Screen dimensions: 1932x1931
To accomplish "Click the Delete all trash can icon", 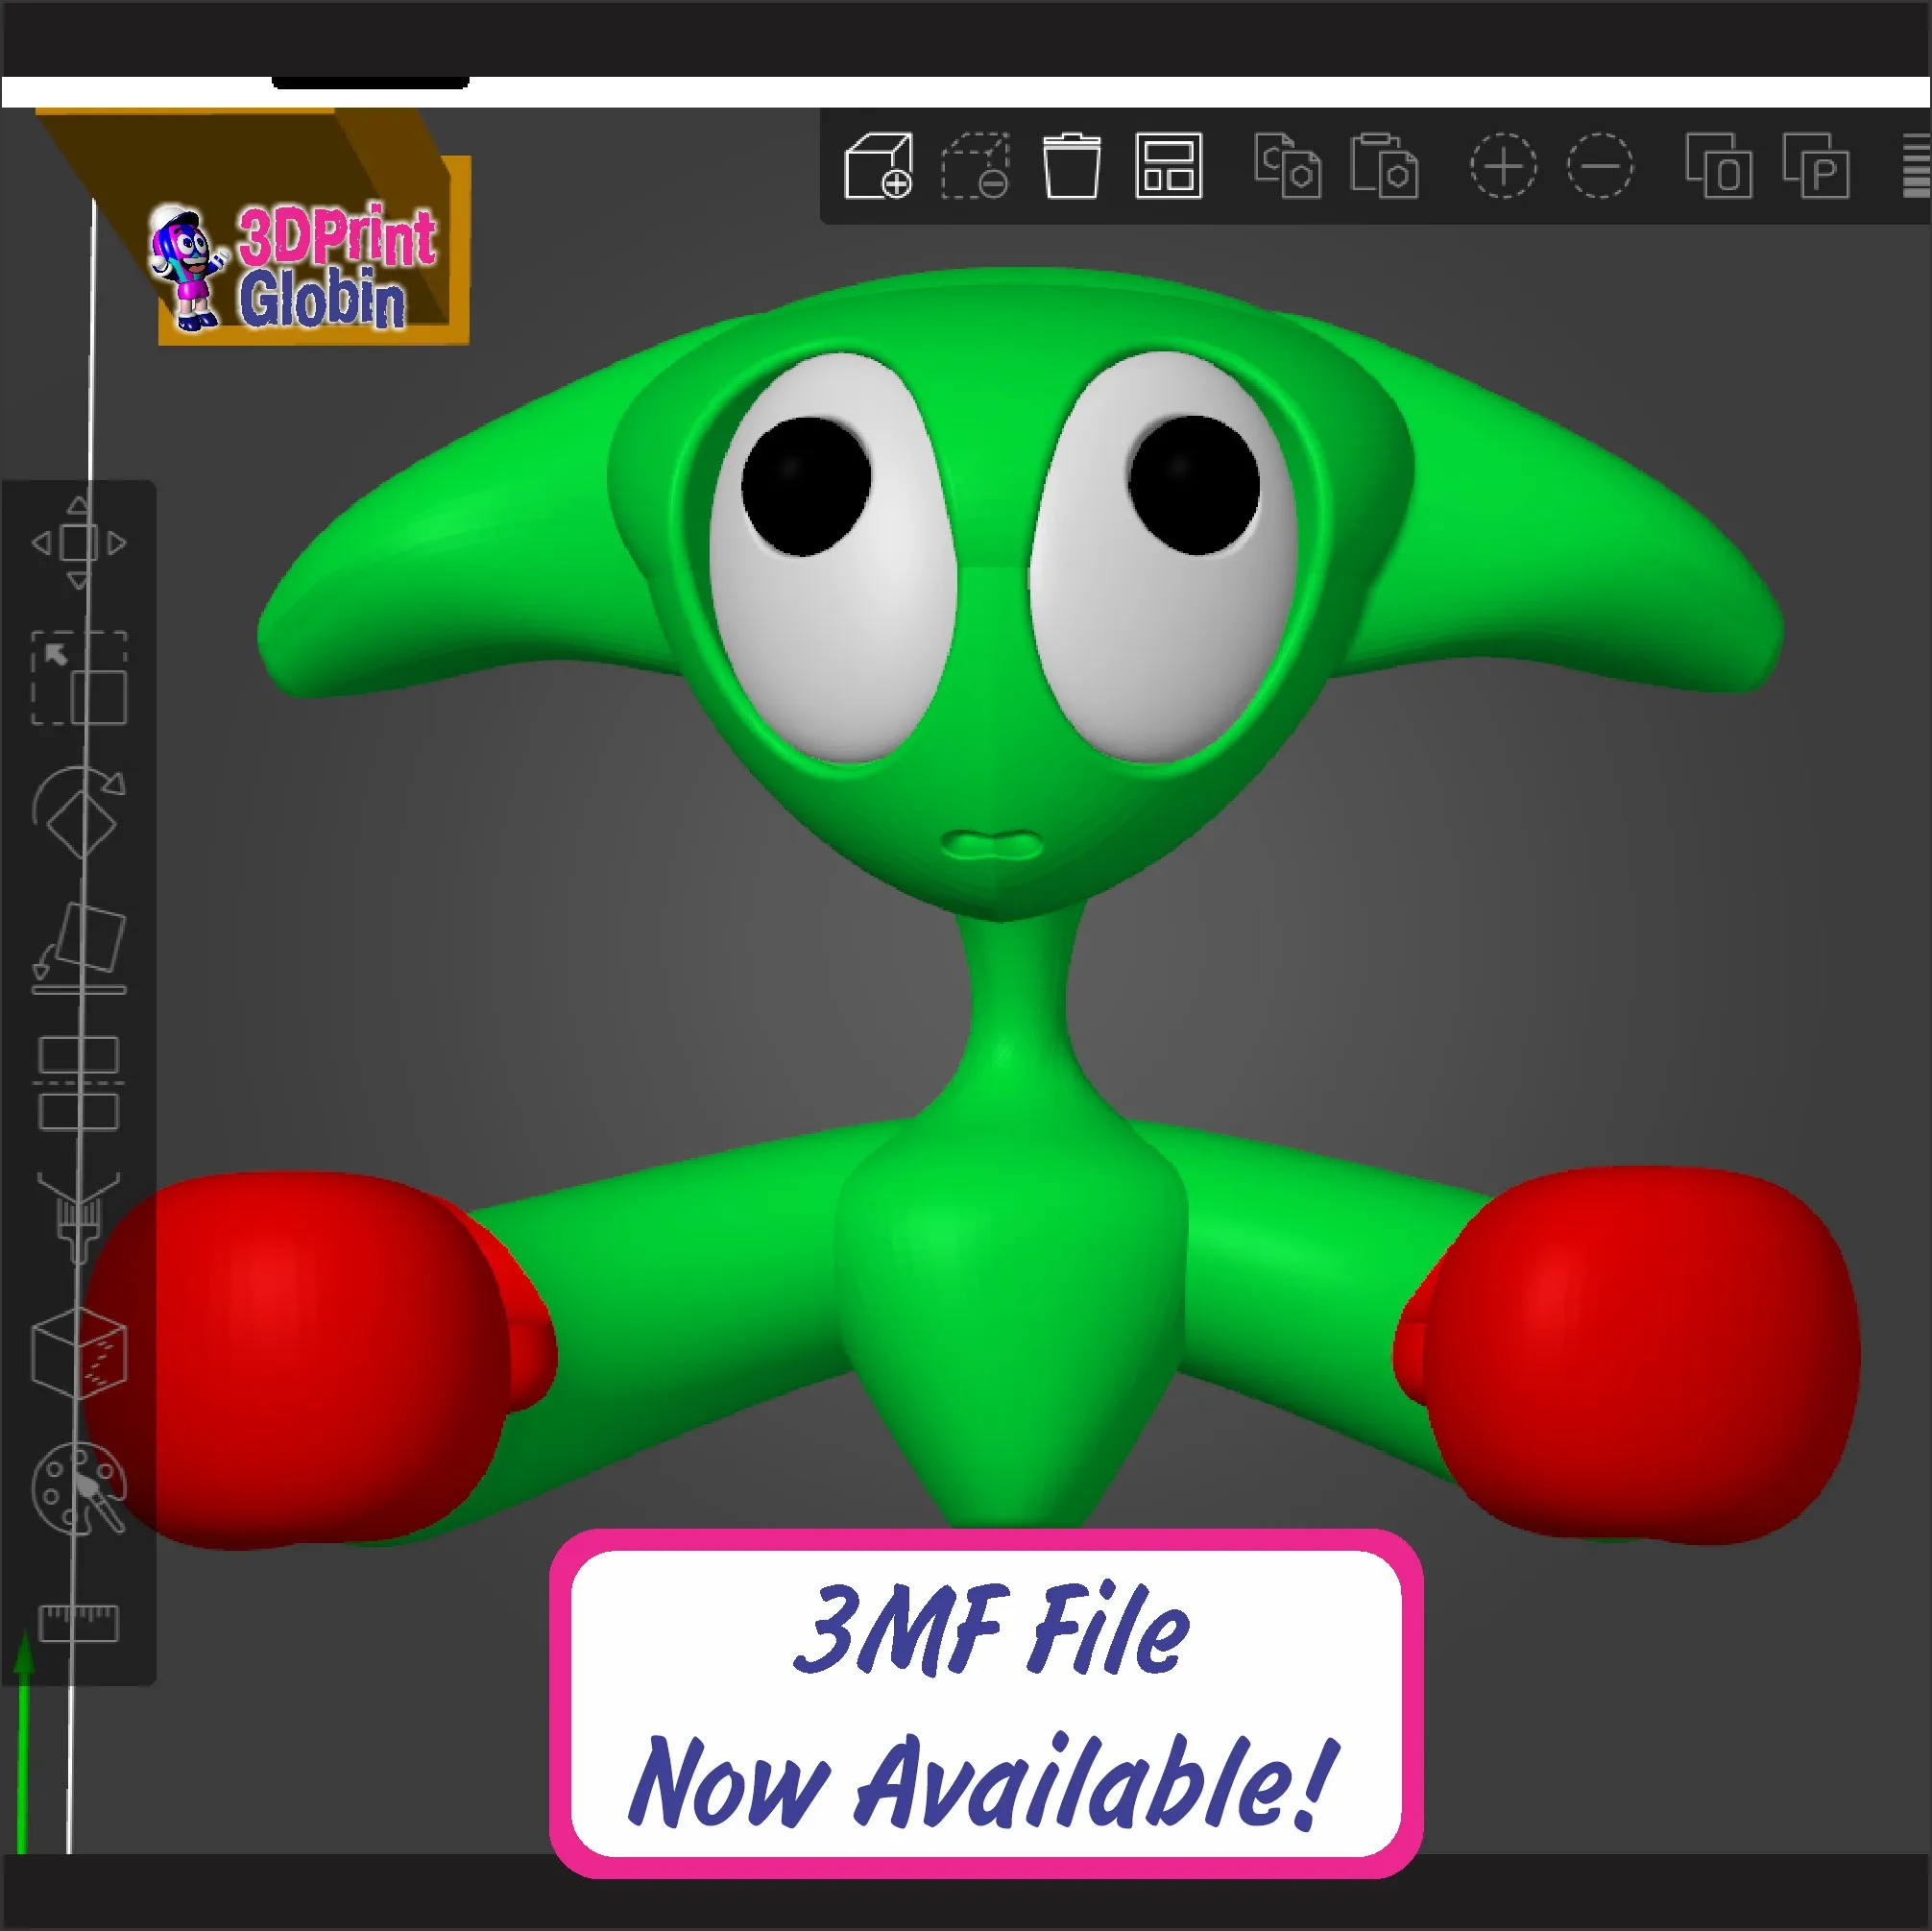I will (1071, 165).
